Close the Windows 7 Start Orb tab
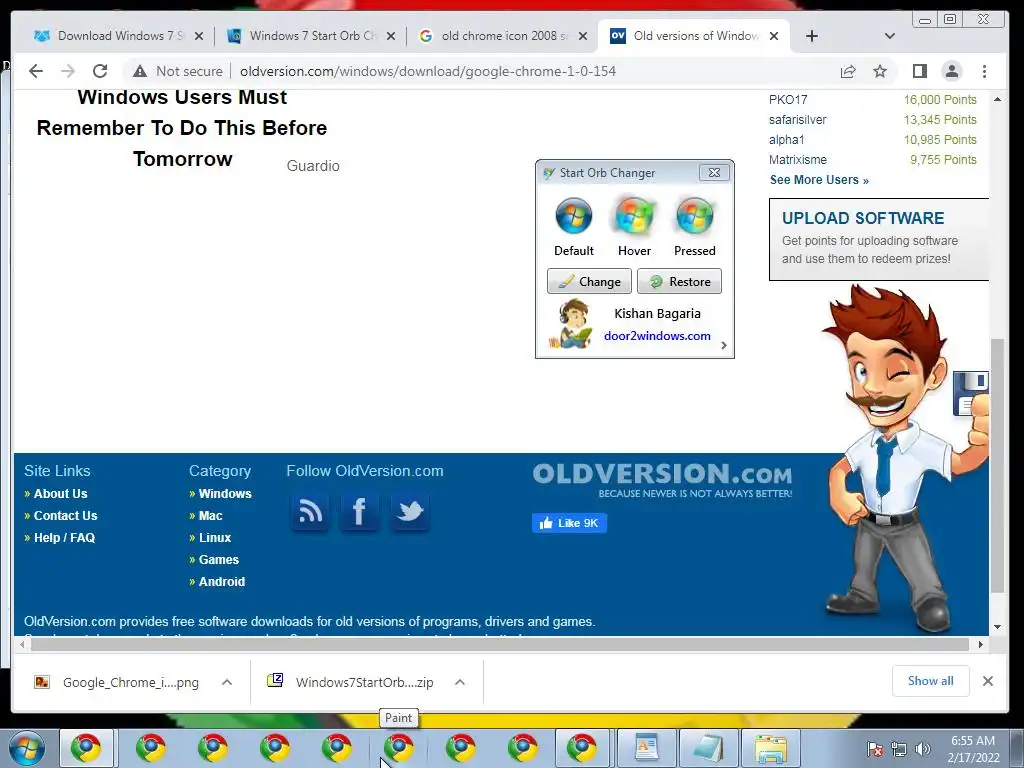Screen dimensions: 1024x768 point(391,36)
